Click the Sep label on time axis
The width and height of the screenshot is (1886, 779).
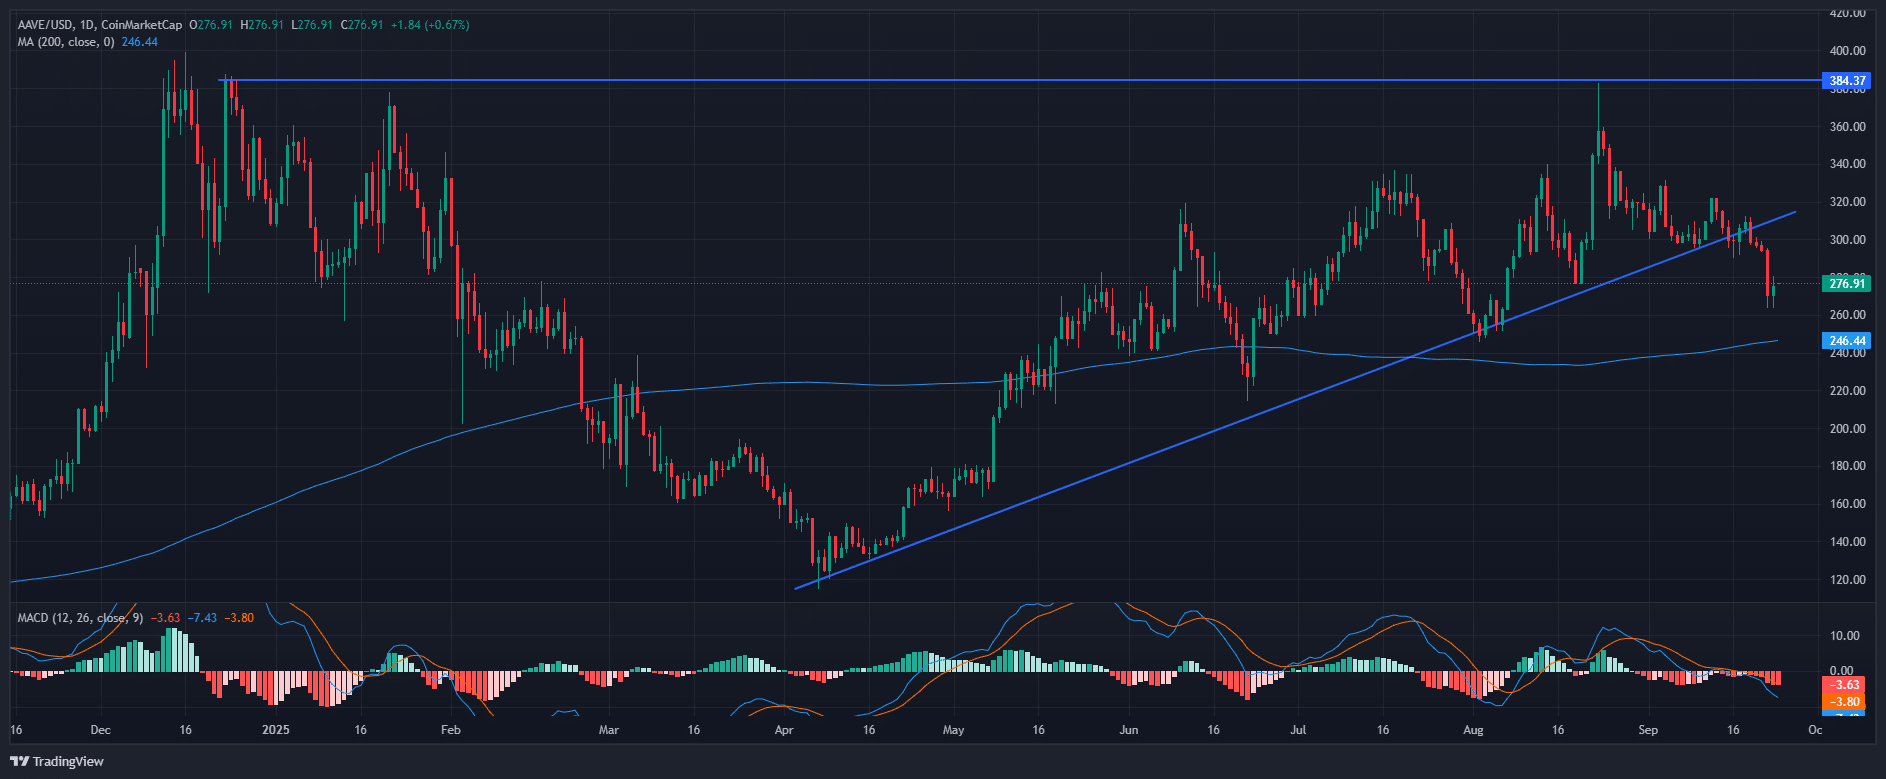1648,730
